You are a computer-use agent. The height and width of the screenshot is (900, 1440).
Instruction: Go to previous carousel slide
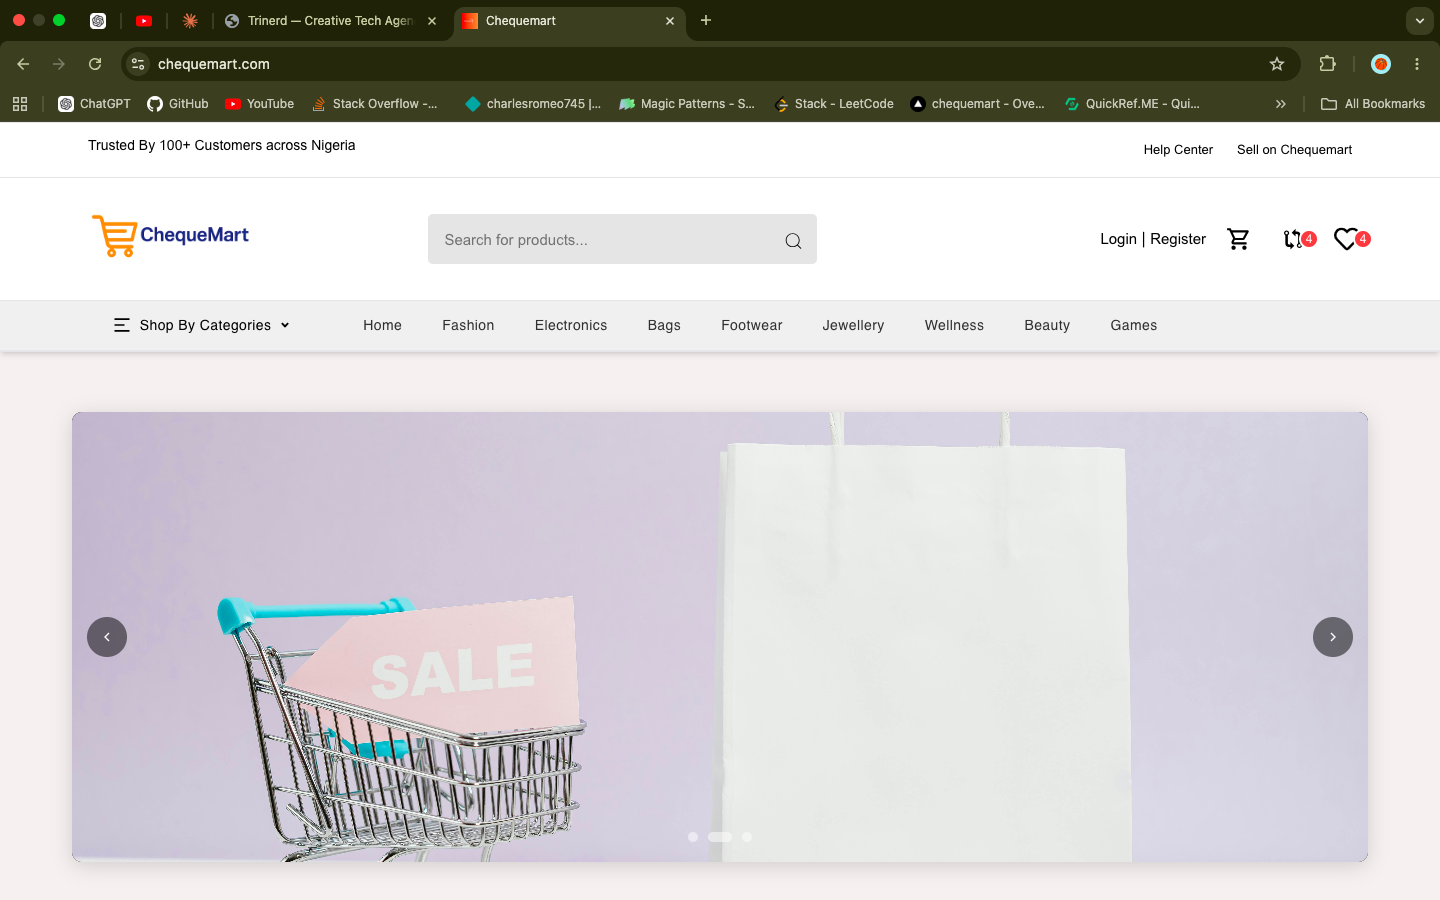[x=107, y=637]
